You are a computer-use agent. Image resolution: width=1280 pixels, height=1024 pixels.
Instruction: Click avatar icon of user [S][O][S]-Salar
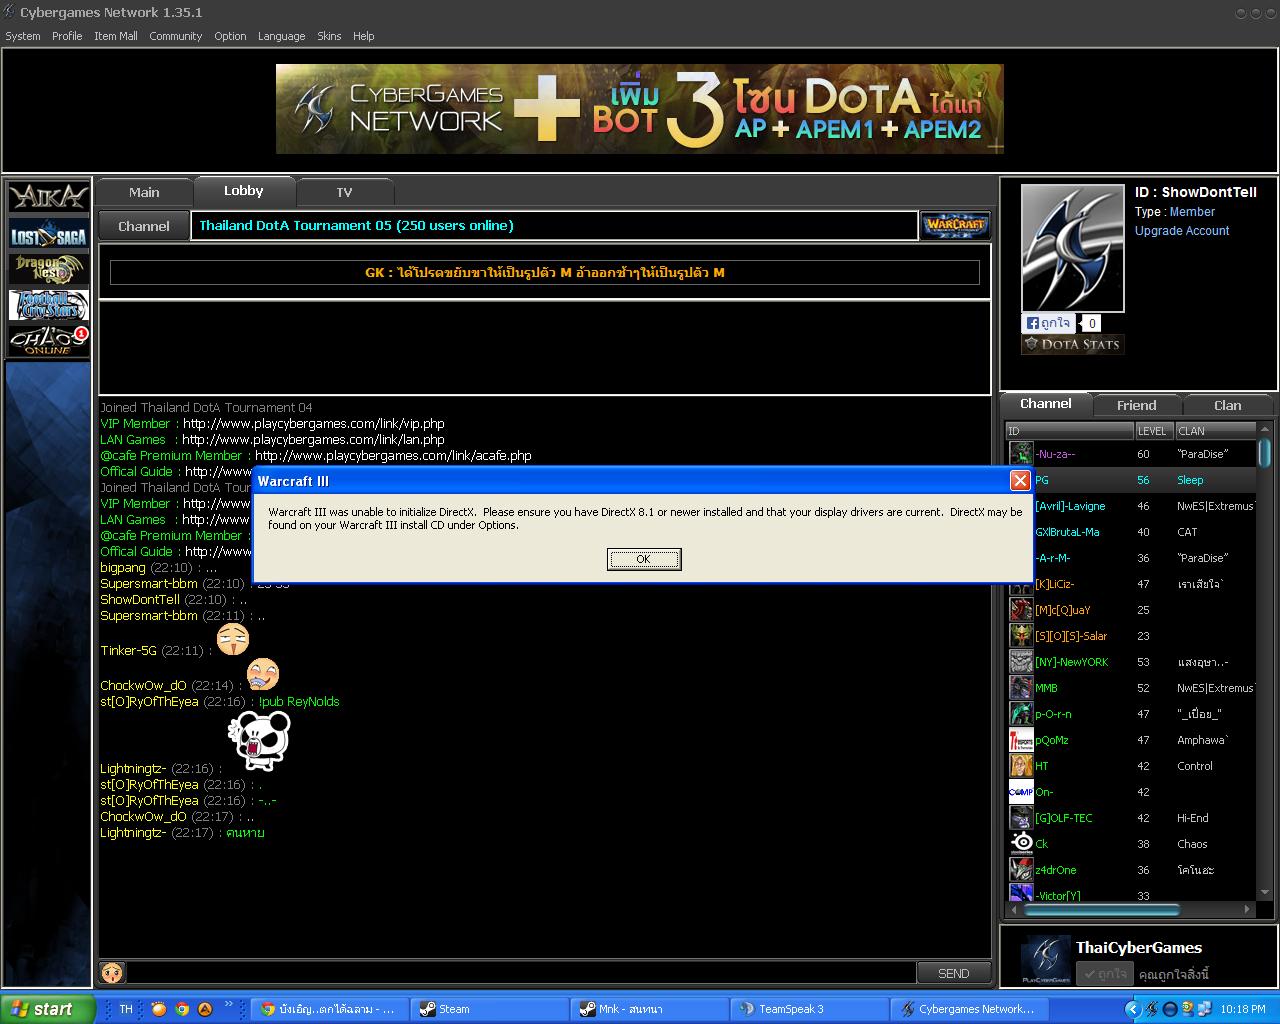(x=1021, y=636)
